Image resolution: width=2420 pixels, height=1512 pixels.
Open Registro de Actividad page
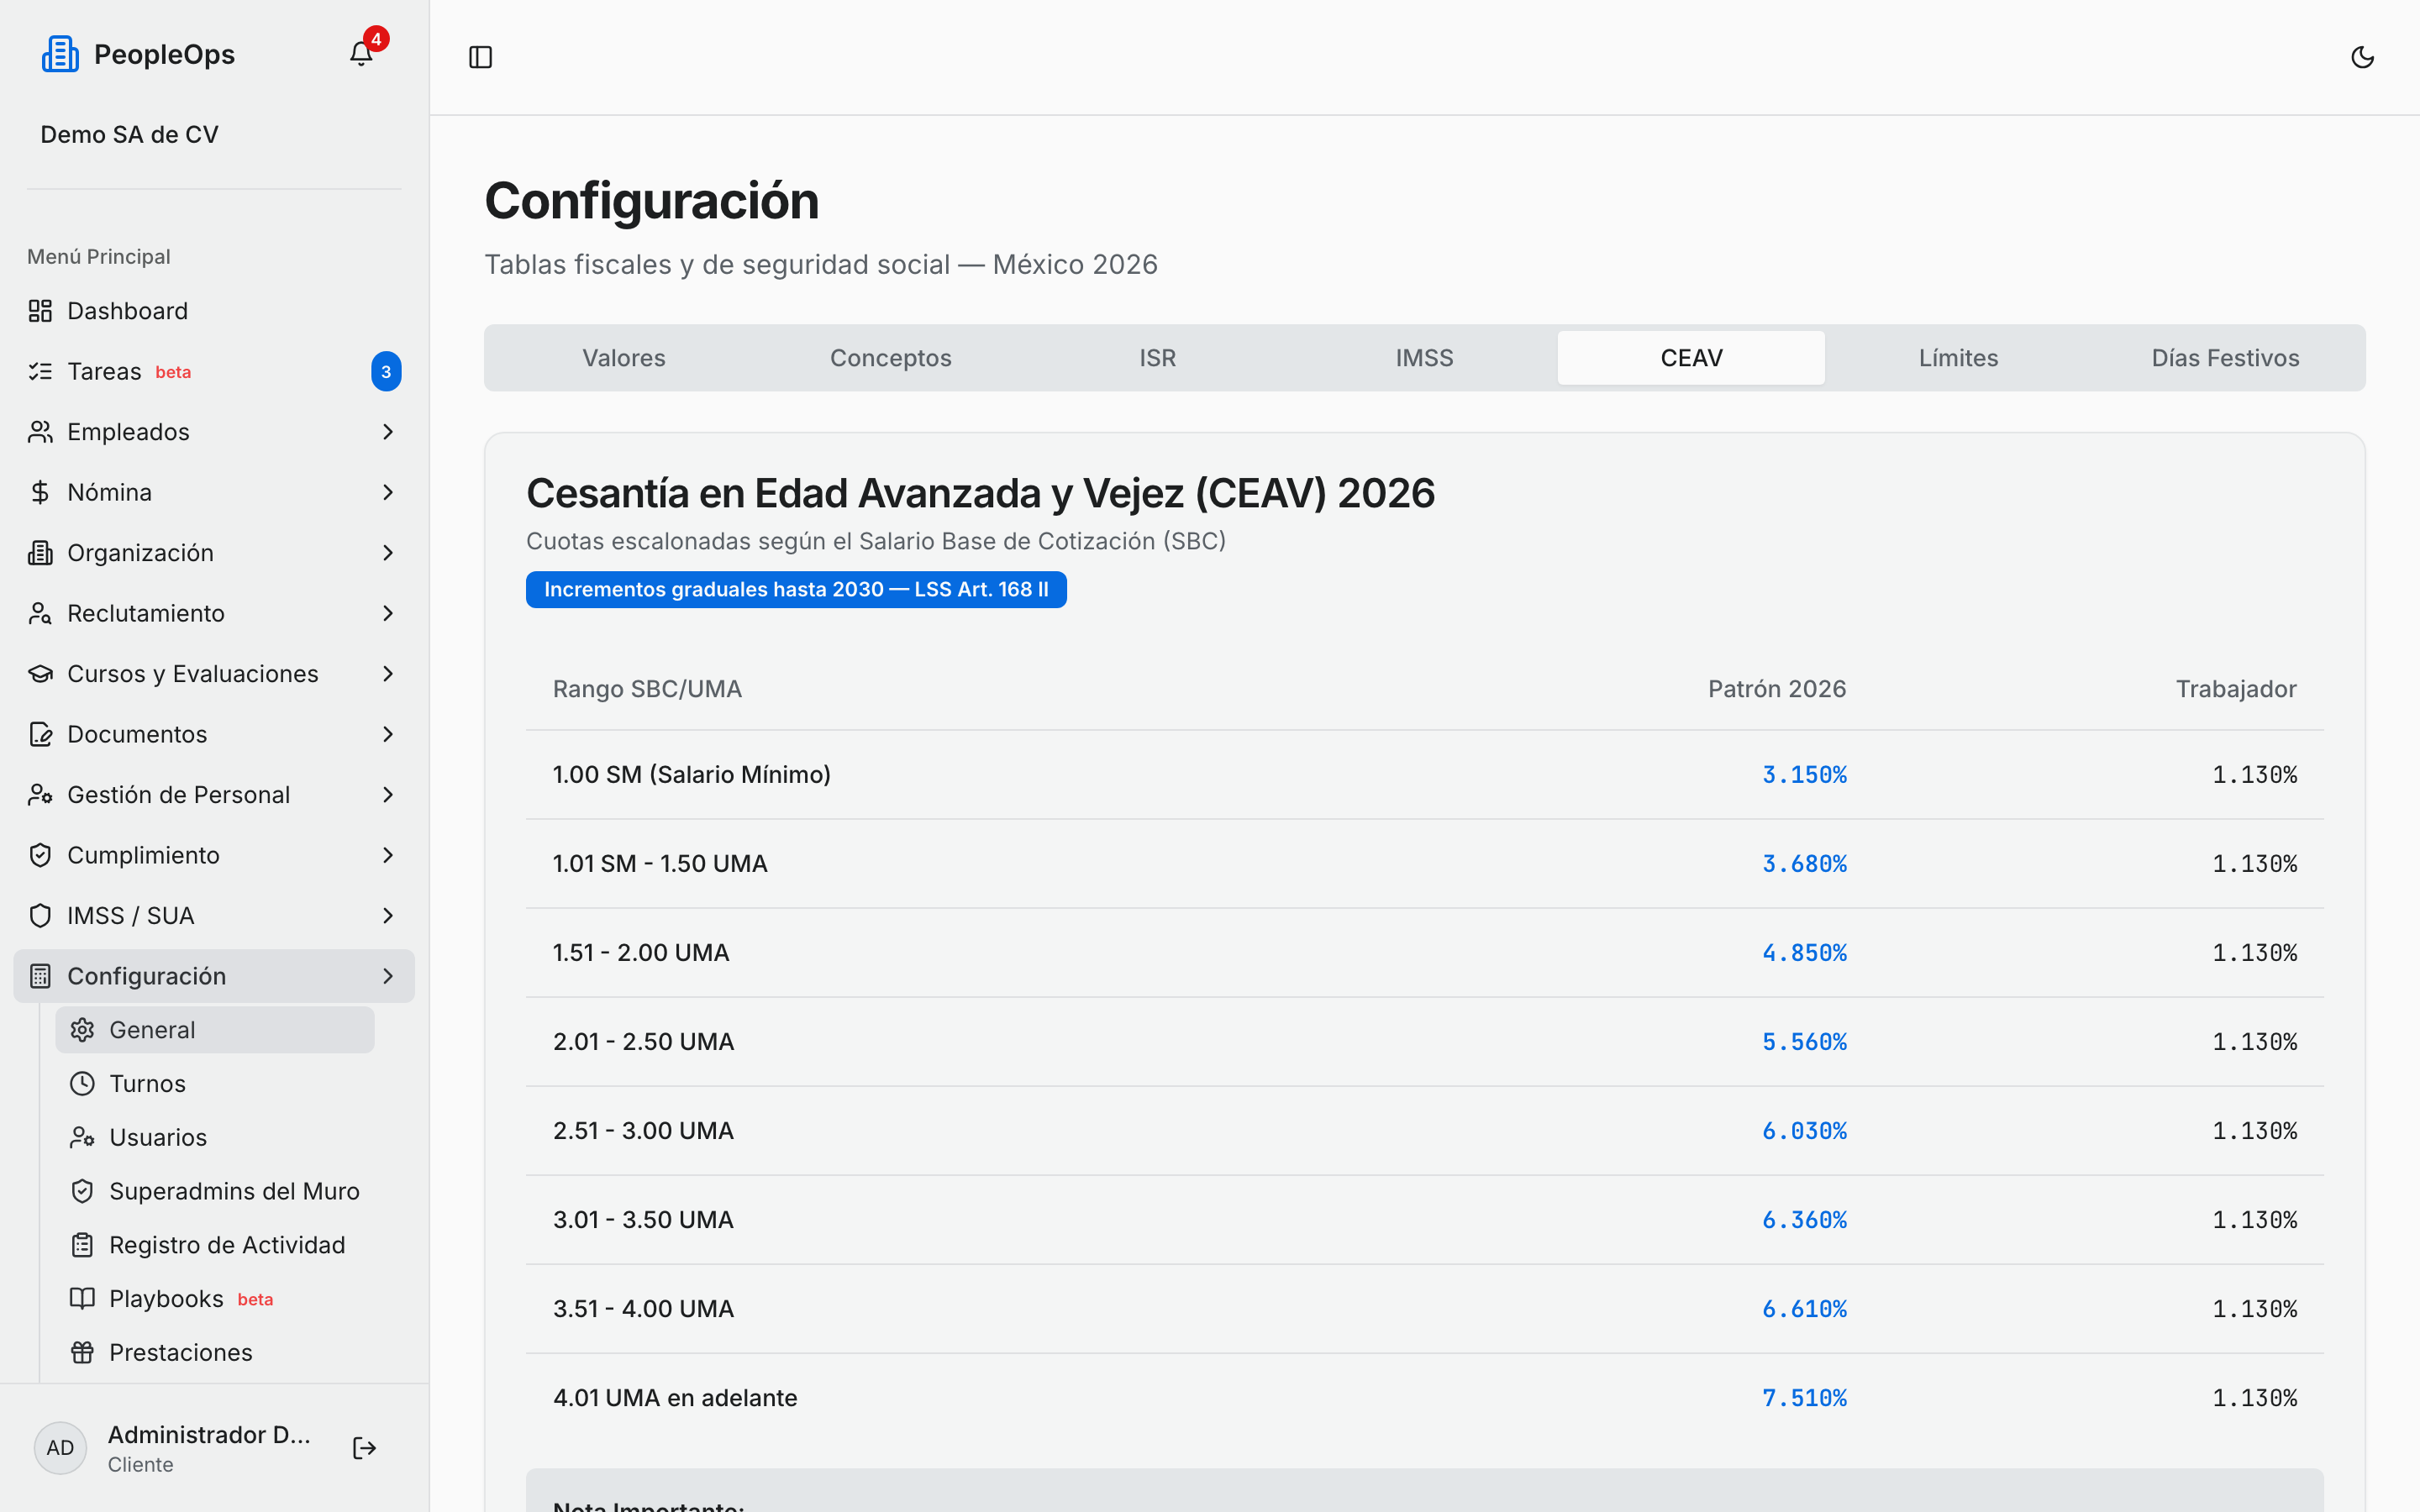pyautogui.click(x=215, y=1245)
